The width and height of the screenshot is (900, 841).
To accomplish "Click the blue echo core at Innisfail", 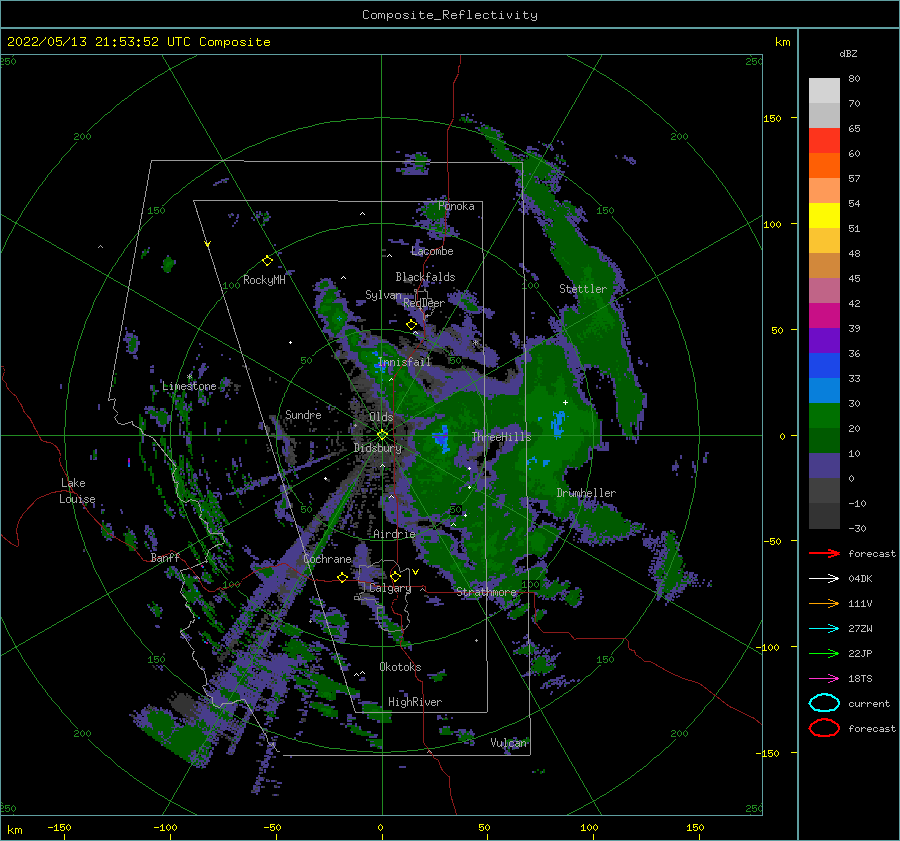I will [379, 362].
